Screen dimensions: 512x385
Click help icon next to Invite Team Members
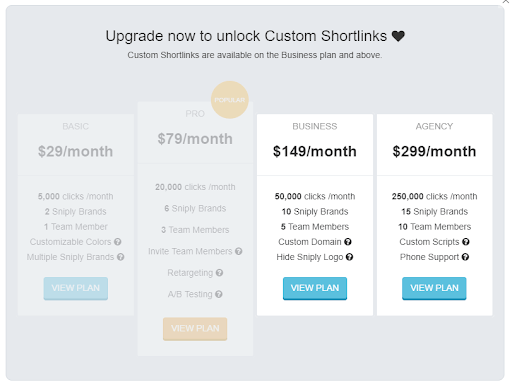click(238, 251)
